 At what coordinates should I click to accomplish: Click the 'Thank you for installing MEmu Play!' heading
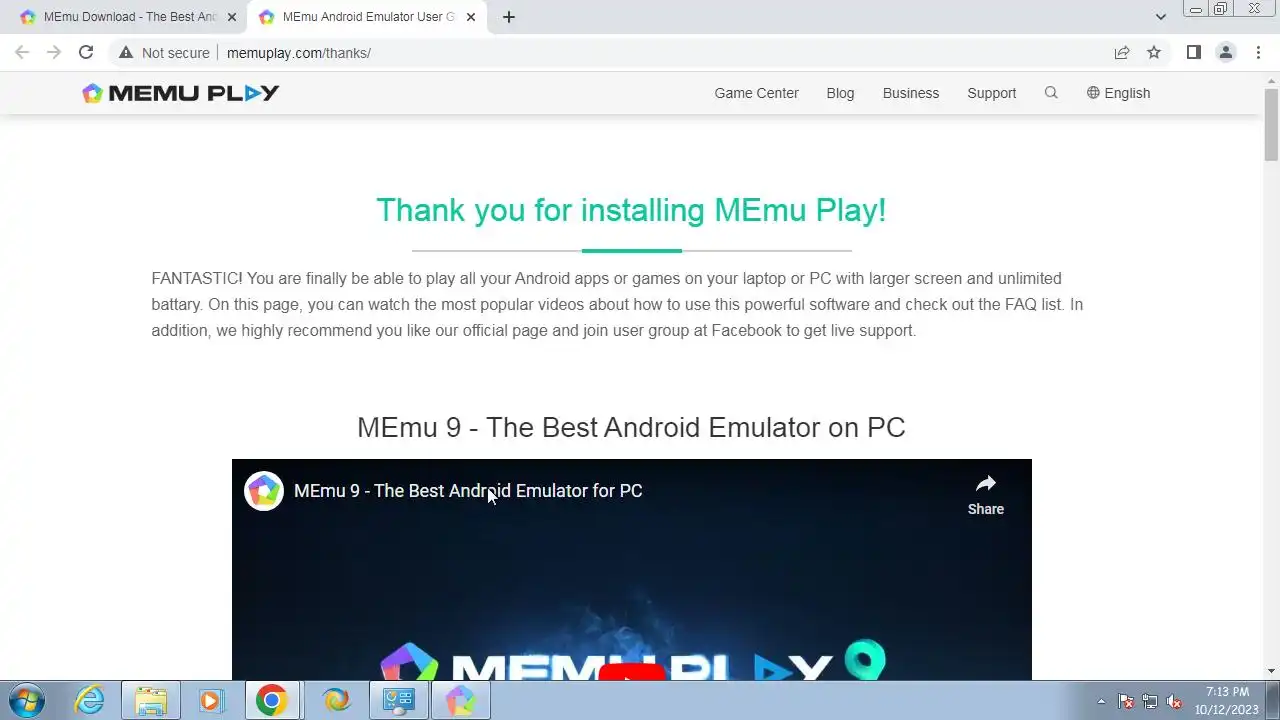(631, 210)
